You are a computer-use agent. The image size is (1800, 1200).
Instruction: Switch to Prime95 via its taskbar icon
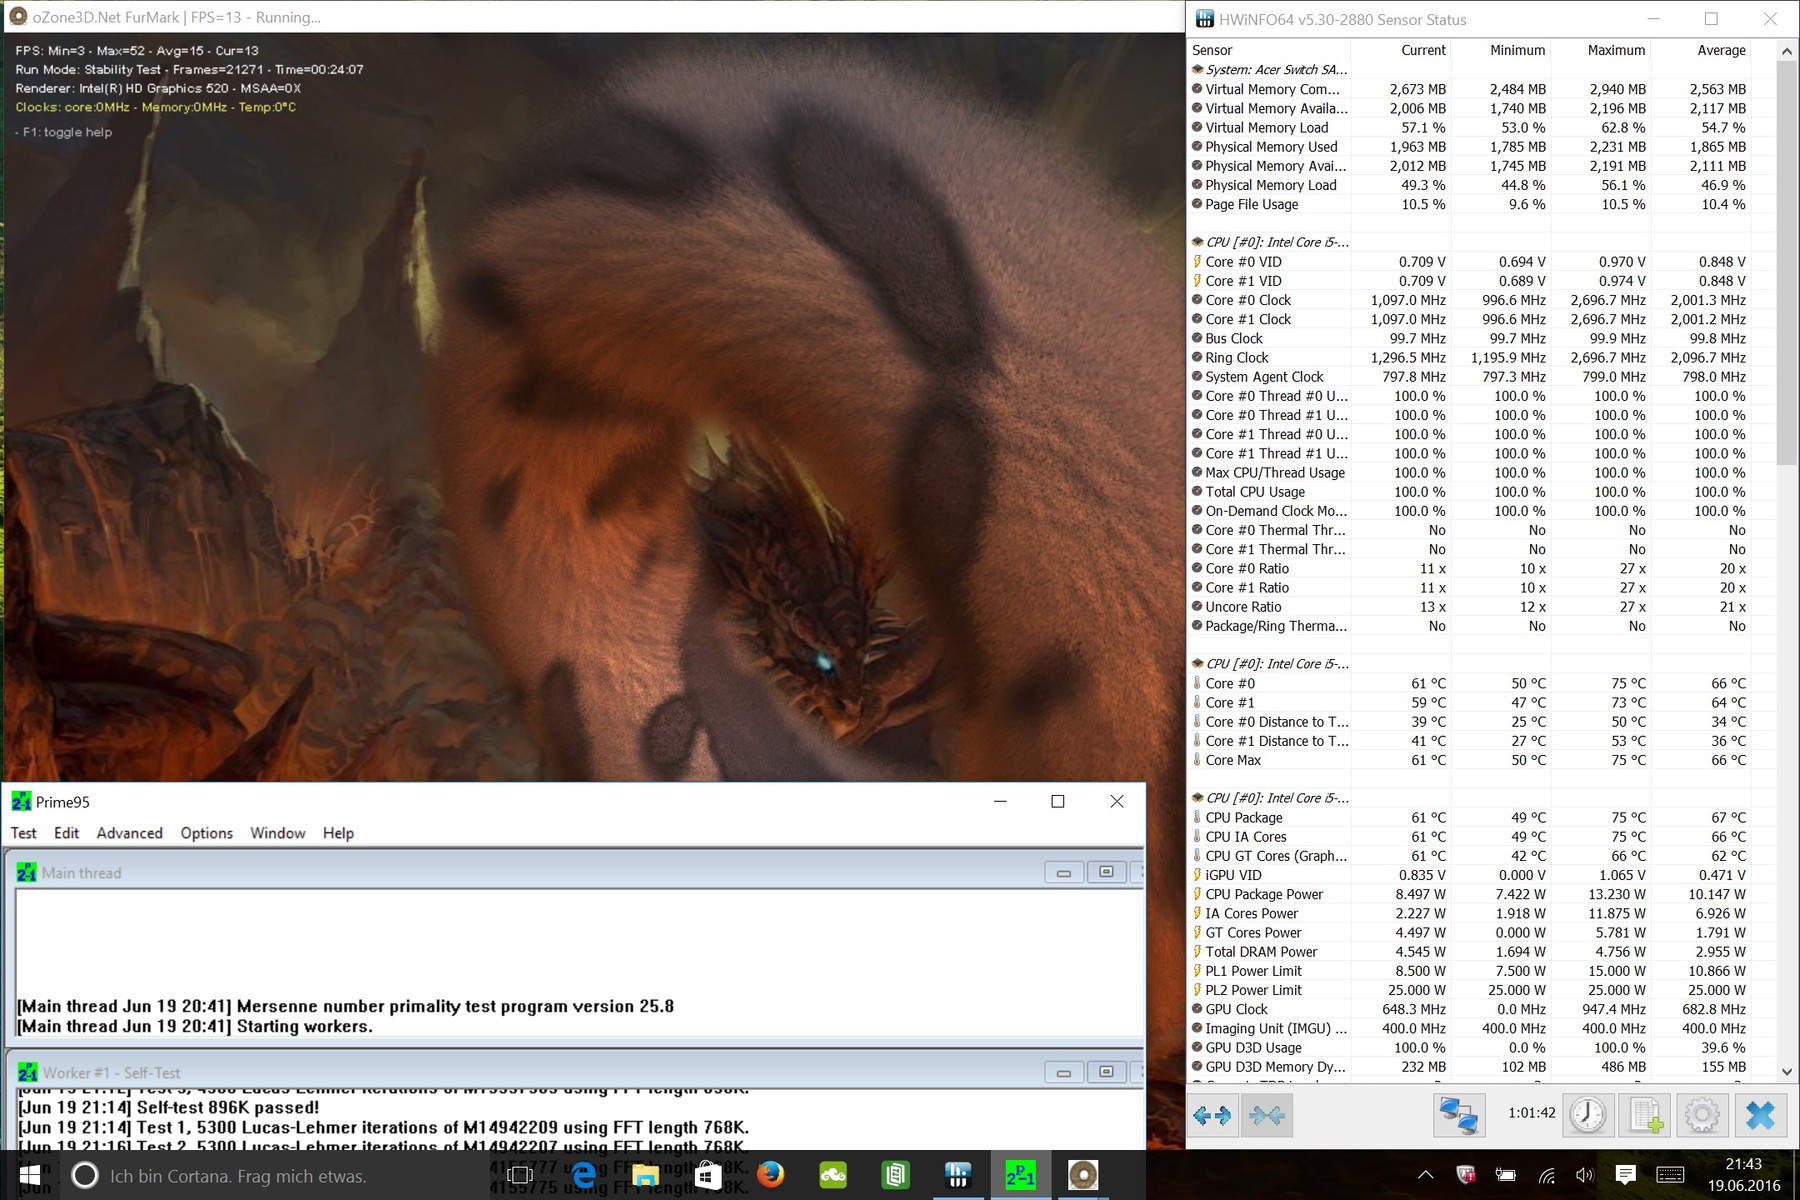click(1020, 1175)
